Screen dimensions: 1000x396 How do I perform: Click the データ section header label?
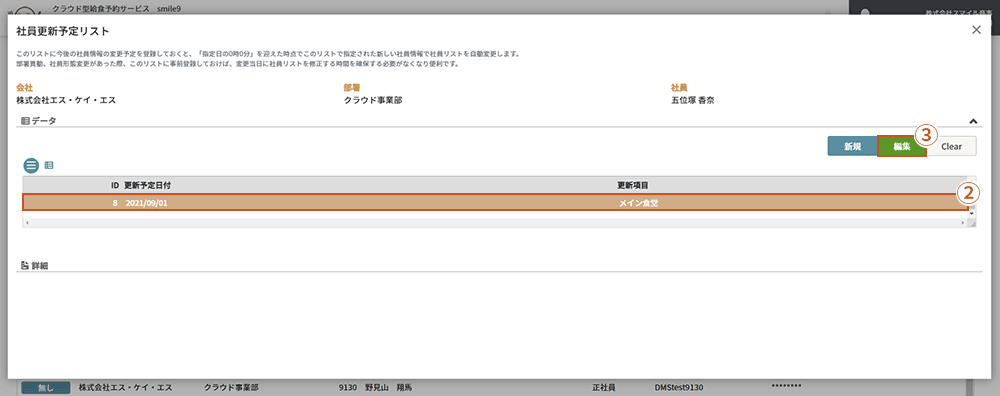pos(44,121)
